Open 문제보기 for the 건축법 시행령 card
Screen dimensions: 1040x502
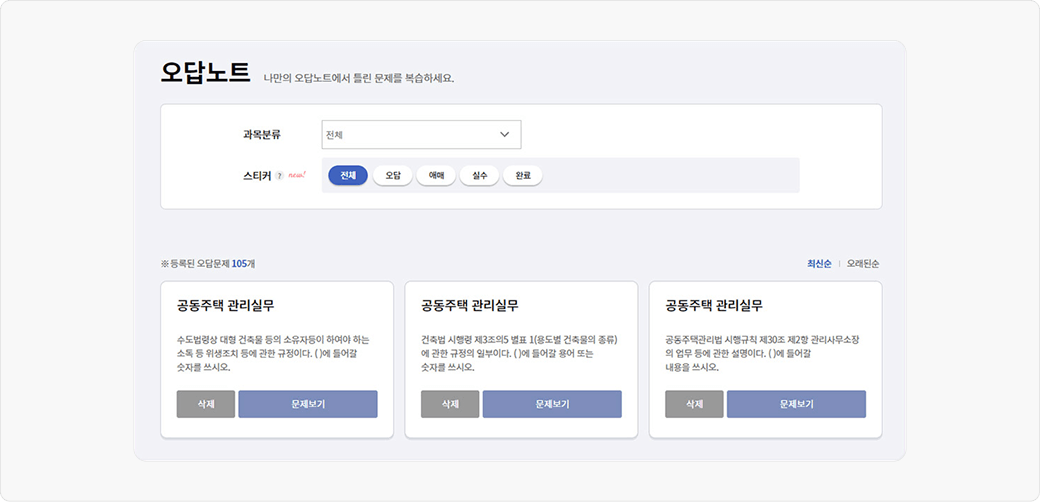[552, 404]
